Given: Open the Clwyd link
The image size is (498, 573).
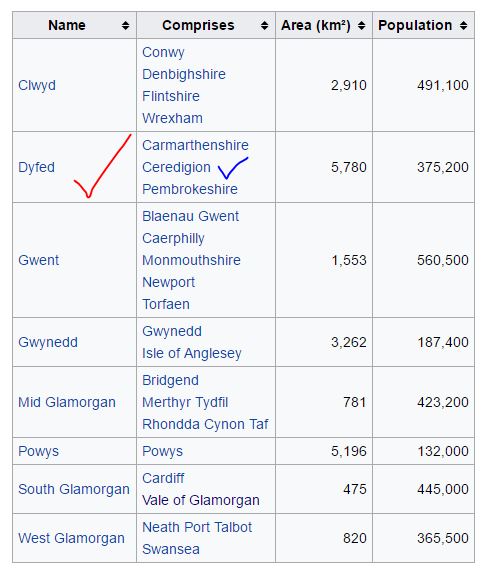Looking at the screenshot, I should click(37, 86).
